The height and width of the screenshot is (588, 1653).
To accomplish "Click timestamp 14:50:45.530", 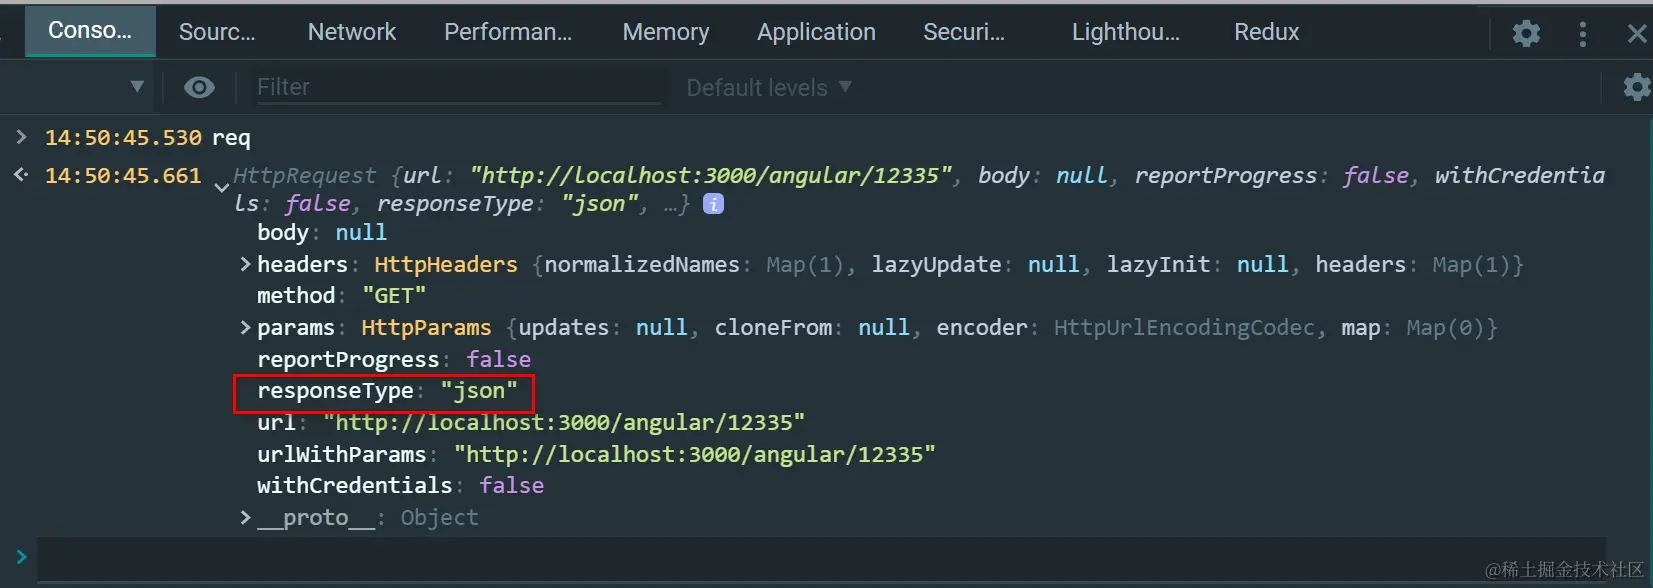I will click(x=123, y=137).
